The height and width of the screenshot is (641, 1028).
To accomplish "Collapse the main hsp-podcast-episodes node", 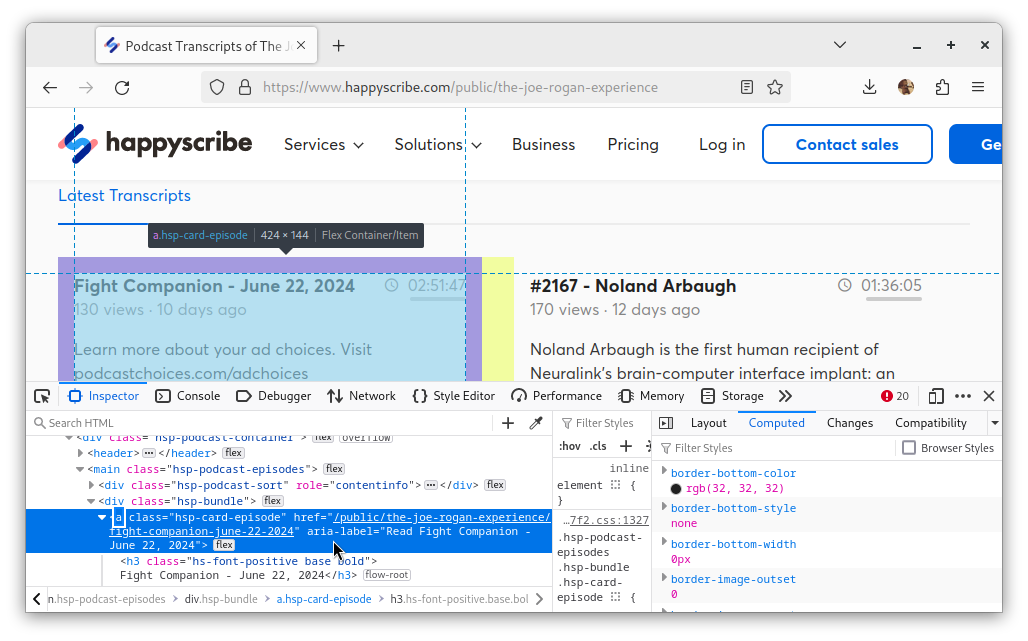I will pyautogui.click(x=80, y=469).
